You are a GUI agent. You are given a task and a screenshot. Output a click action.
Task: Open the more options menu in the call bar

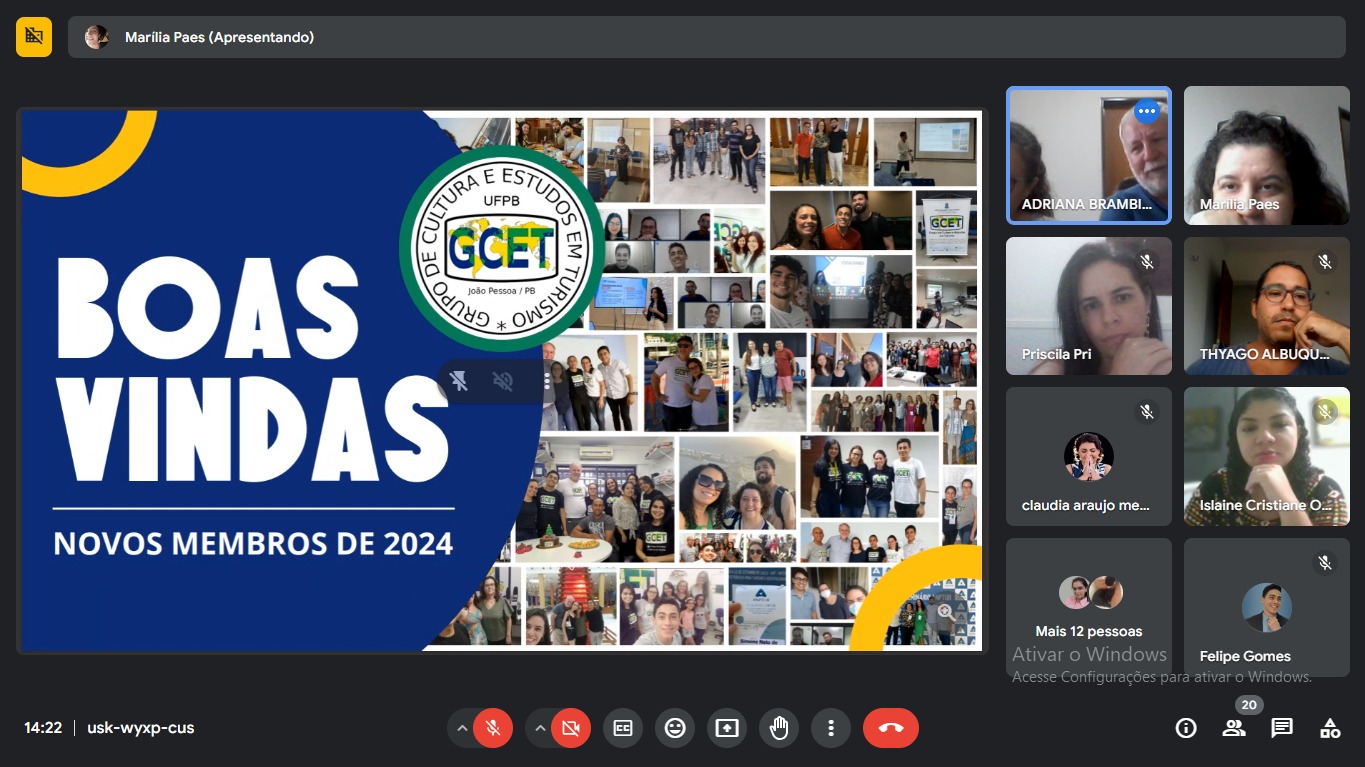831,728
